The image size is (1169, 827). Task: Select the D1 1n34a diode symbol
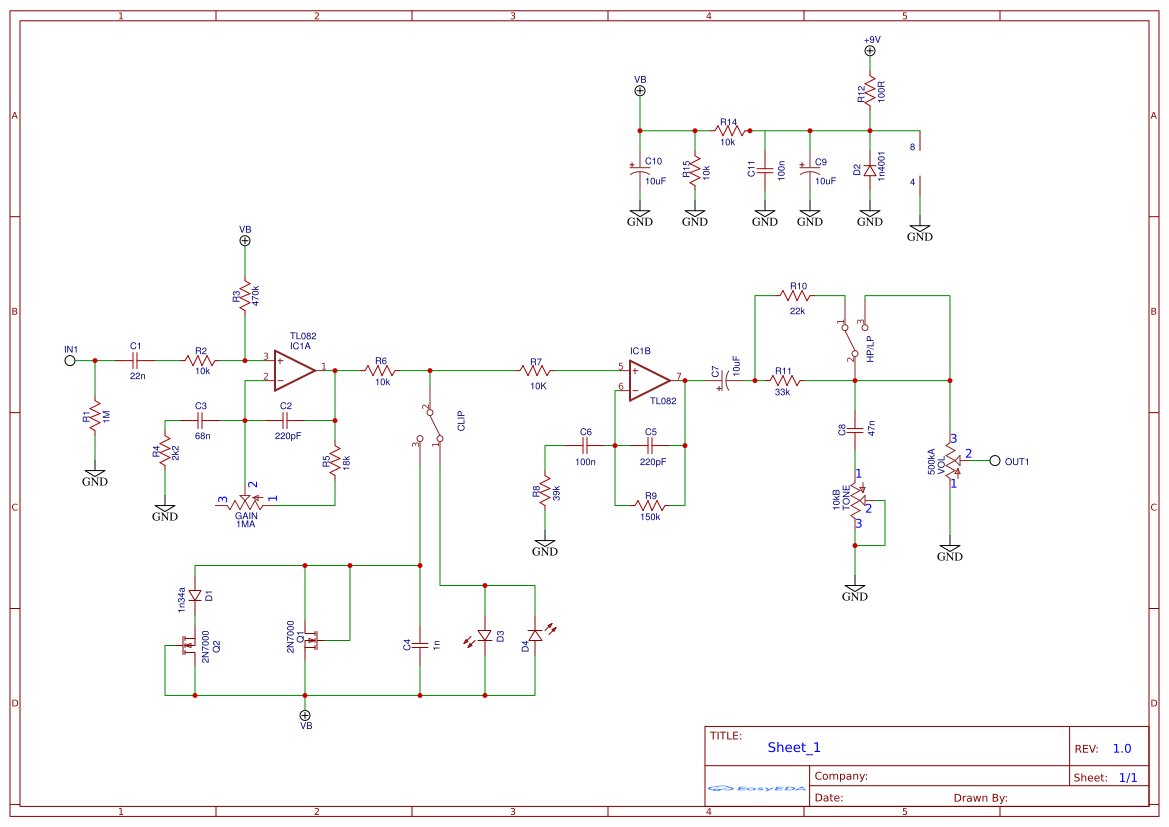193,597
